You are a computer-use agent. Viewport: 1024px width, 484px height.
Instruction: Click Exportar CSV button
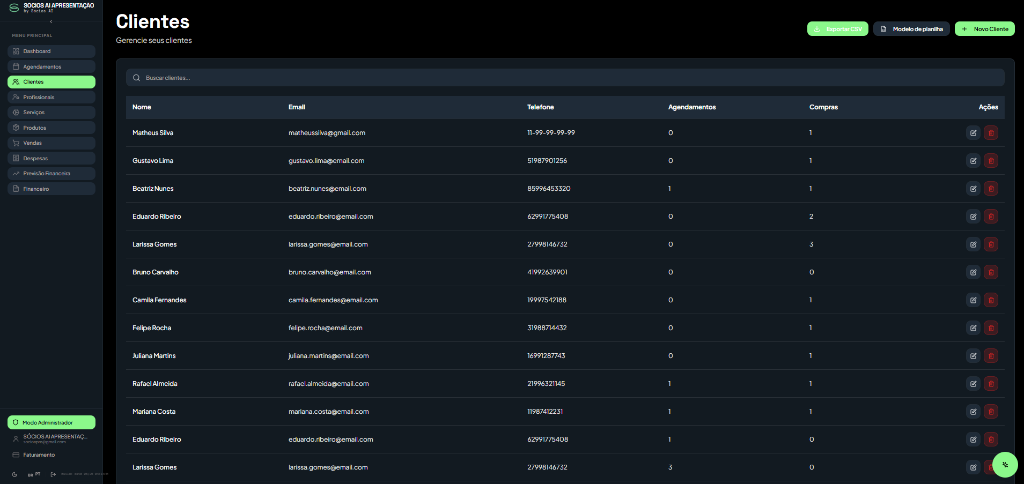(837, 29)
